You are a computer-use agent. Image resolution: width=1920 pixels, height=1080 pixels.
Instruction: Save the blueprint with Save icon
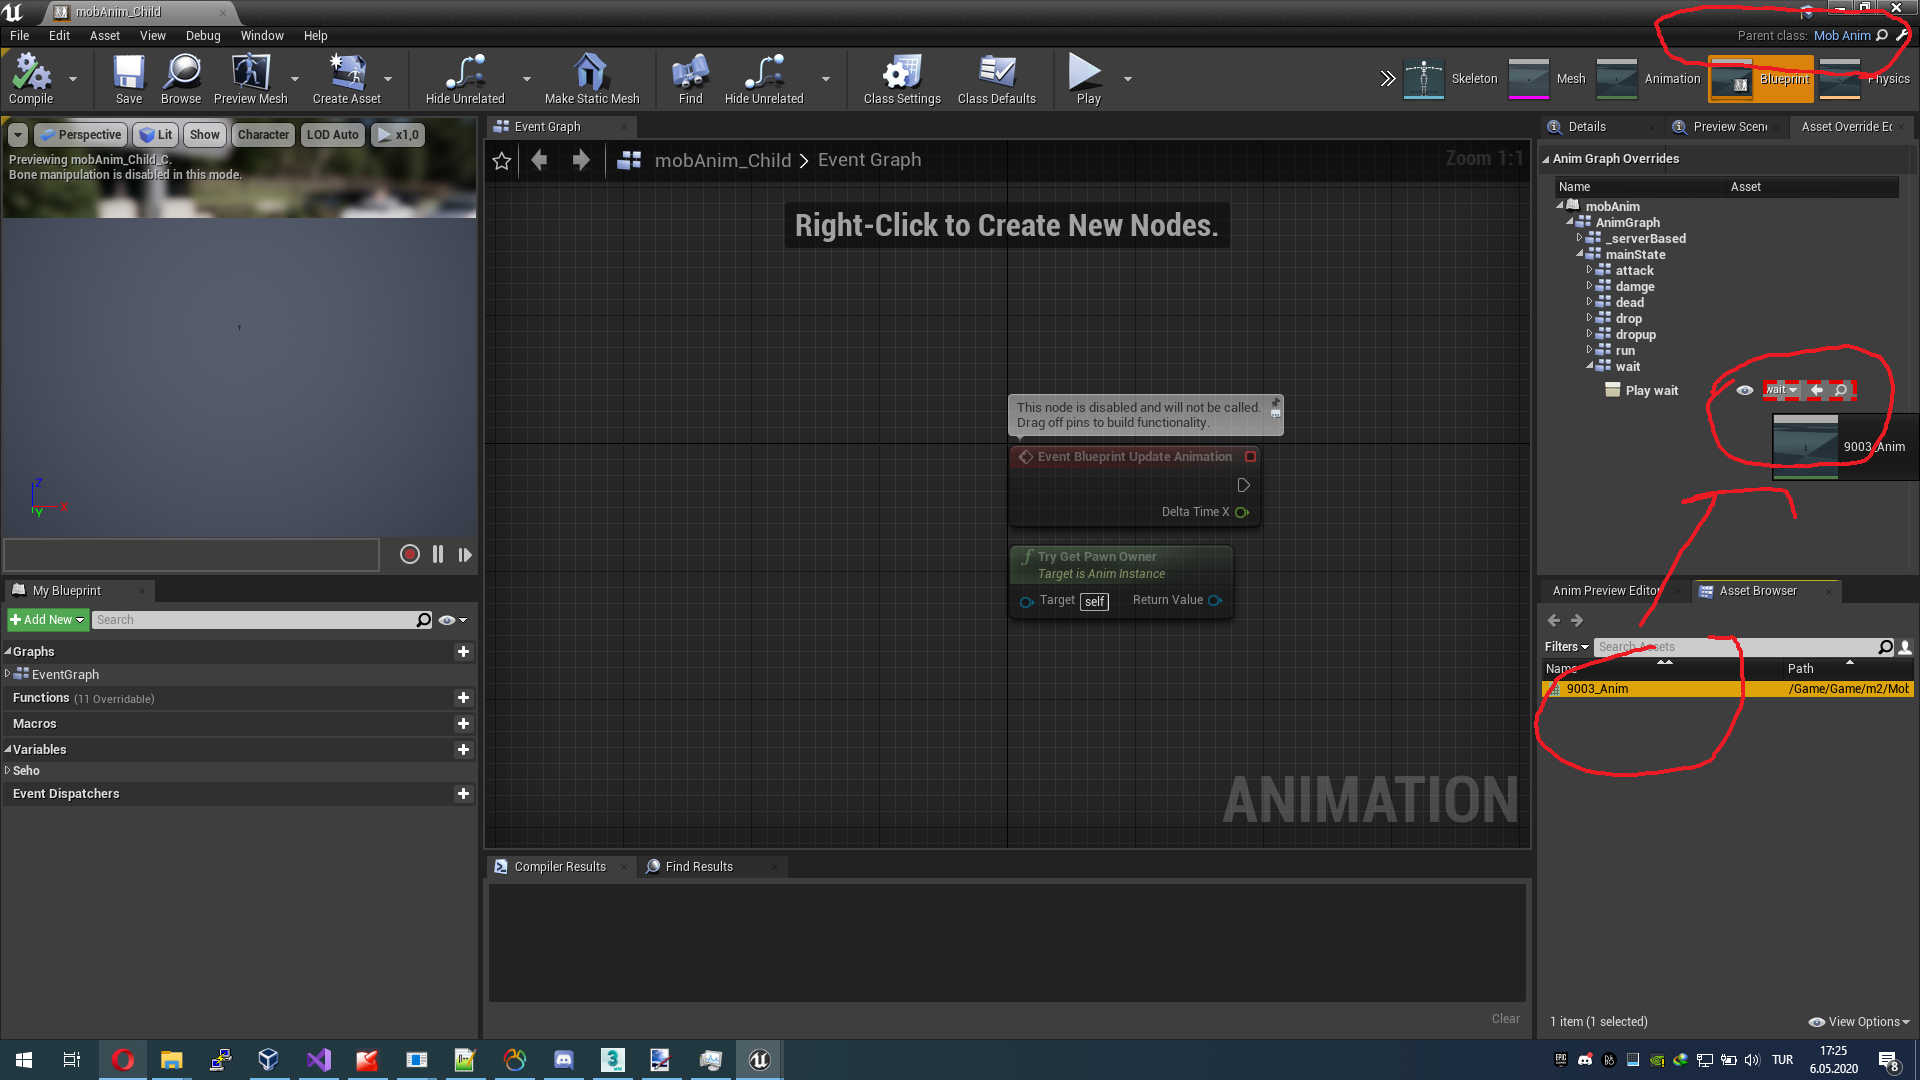pos(129,79)
